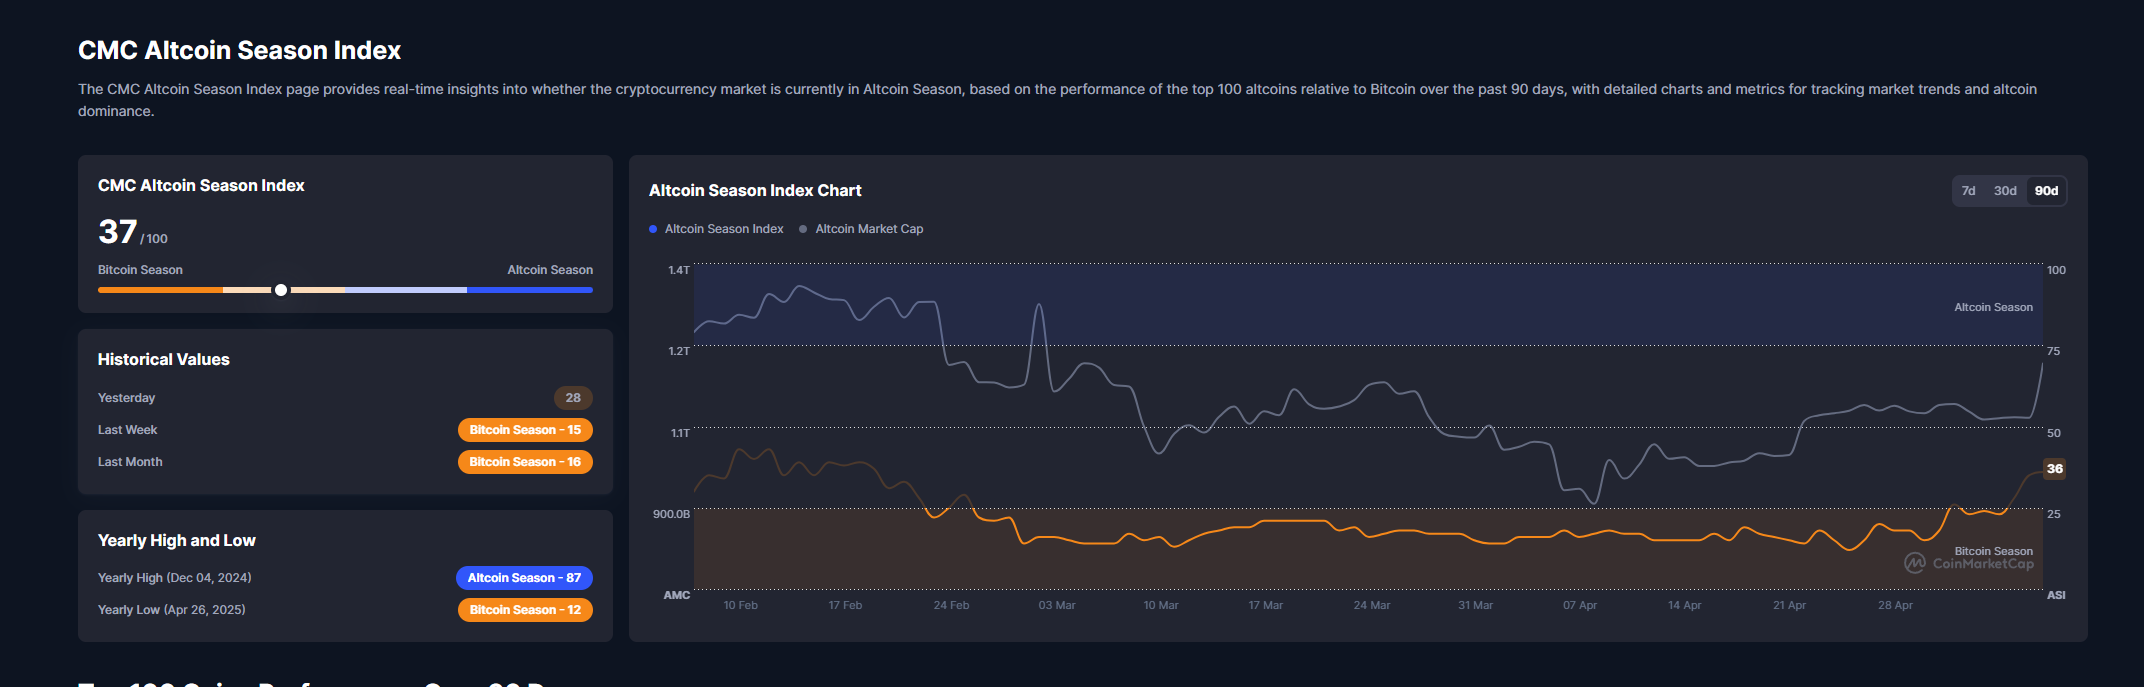
Task: Click the Historical Values heading
Action: coord(164,360)
